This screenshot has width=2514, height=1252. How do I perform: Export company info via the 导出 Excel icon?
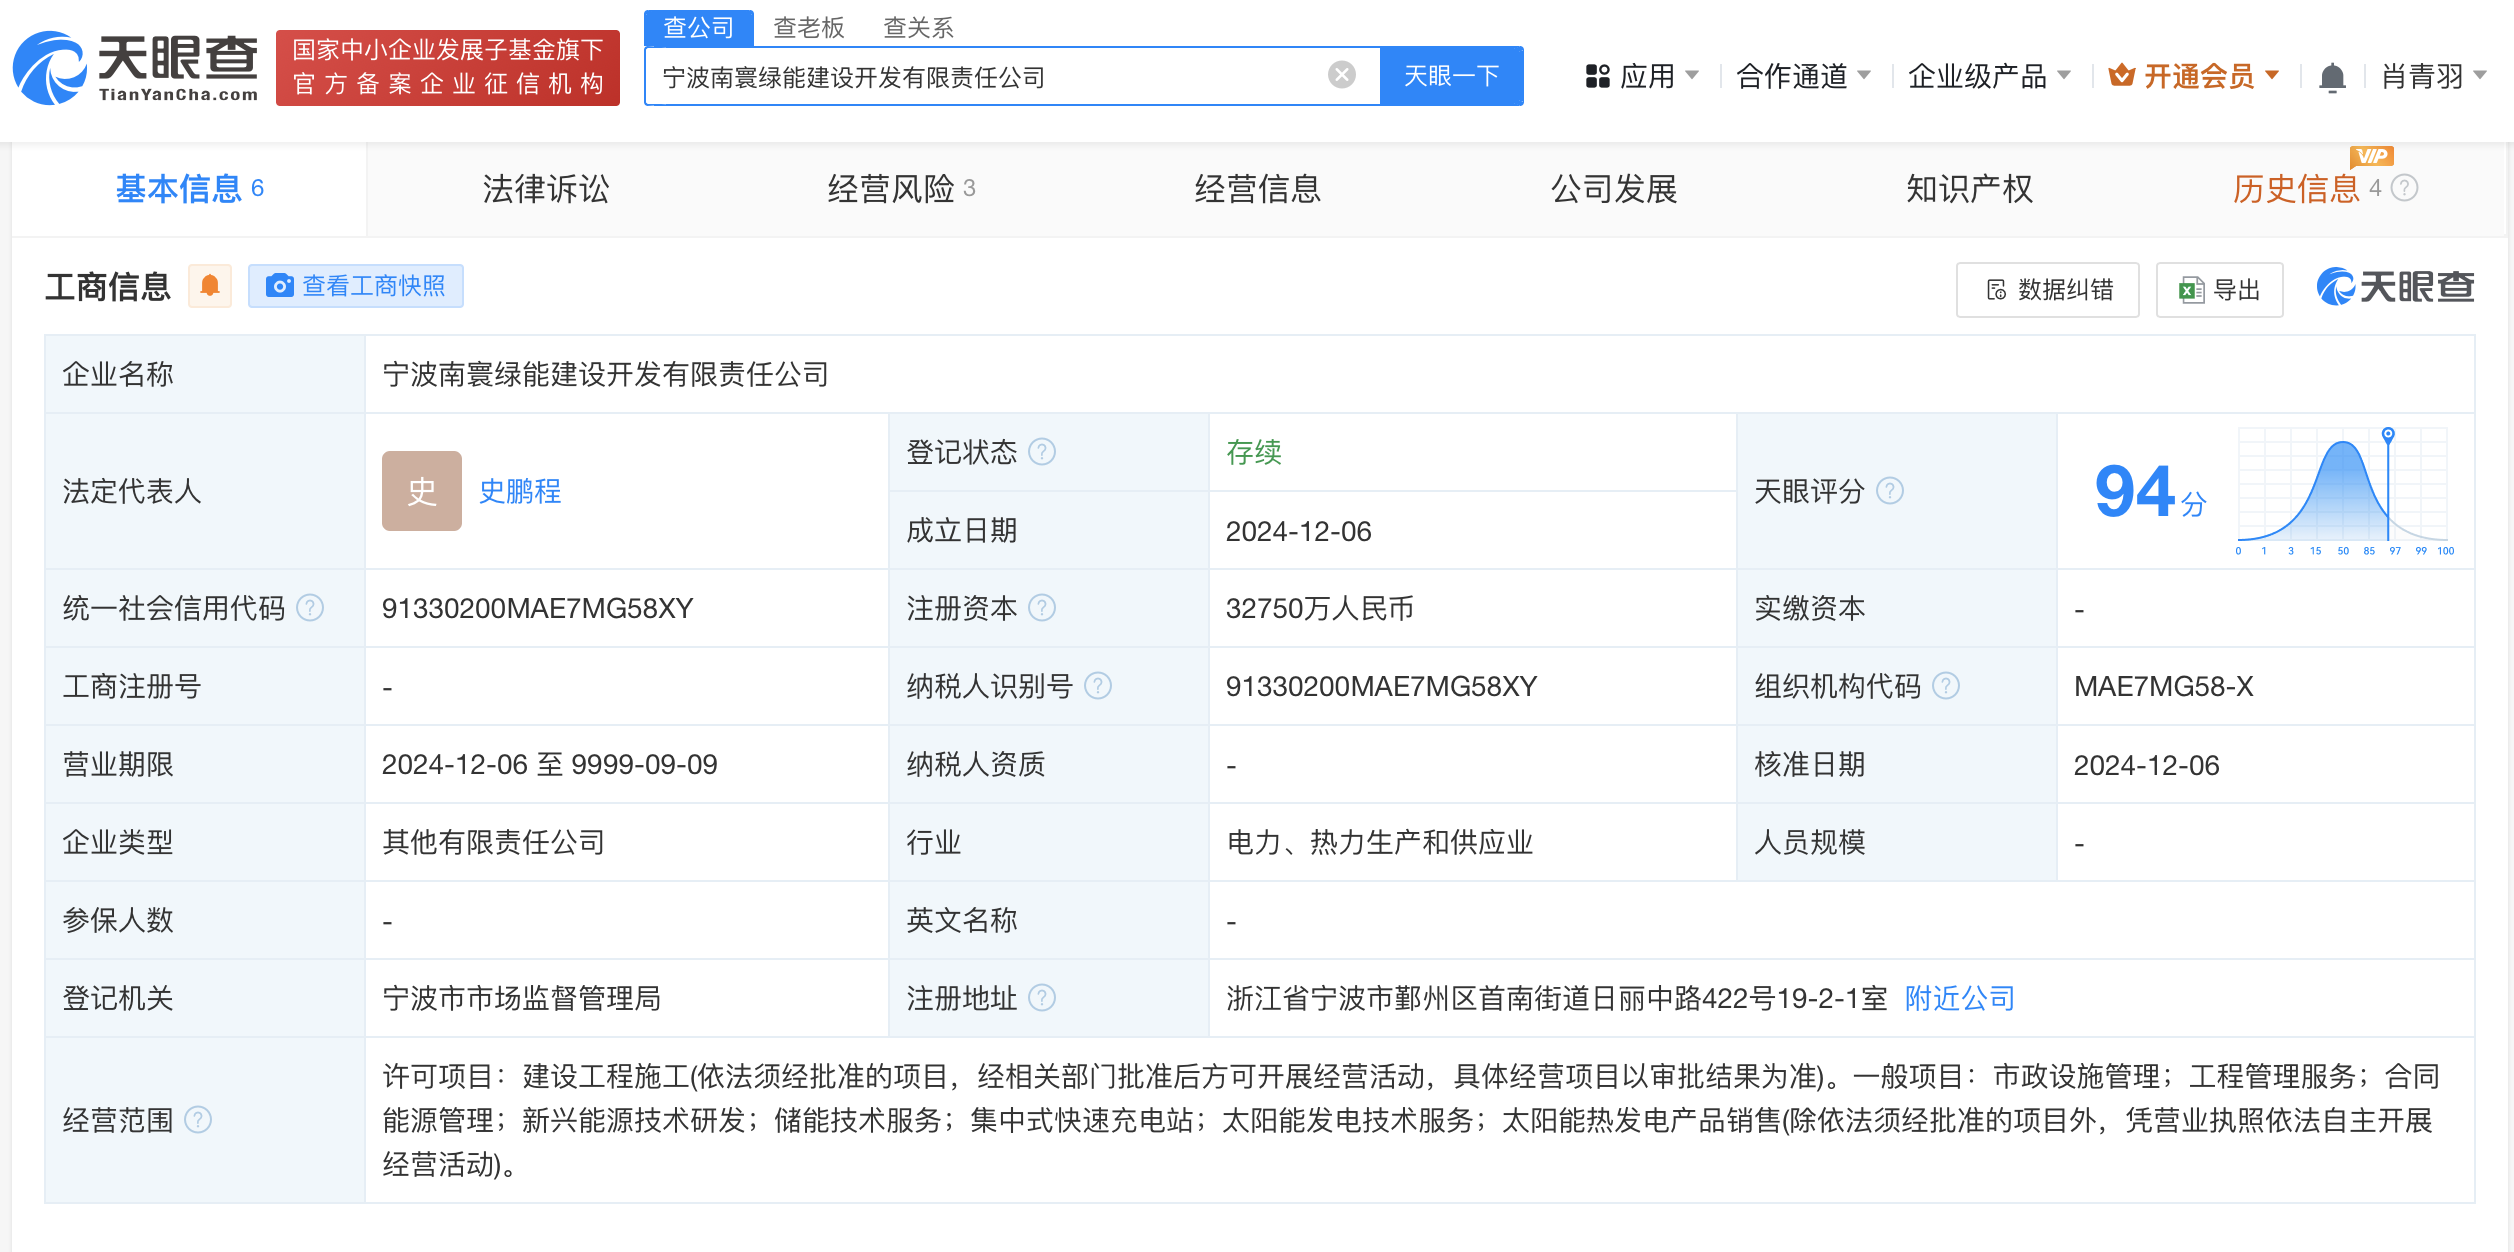(2190, 289)
